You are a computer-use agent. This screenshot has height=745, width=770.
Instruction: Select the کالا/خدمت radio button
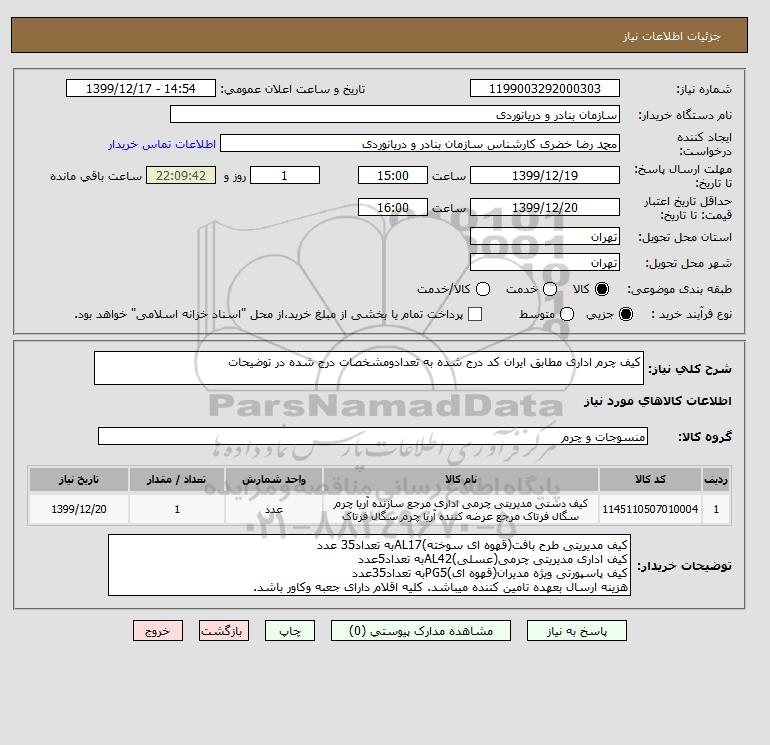pos(483,289)
